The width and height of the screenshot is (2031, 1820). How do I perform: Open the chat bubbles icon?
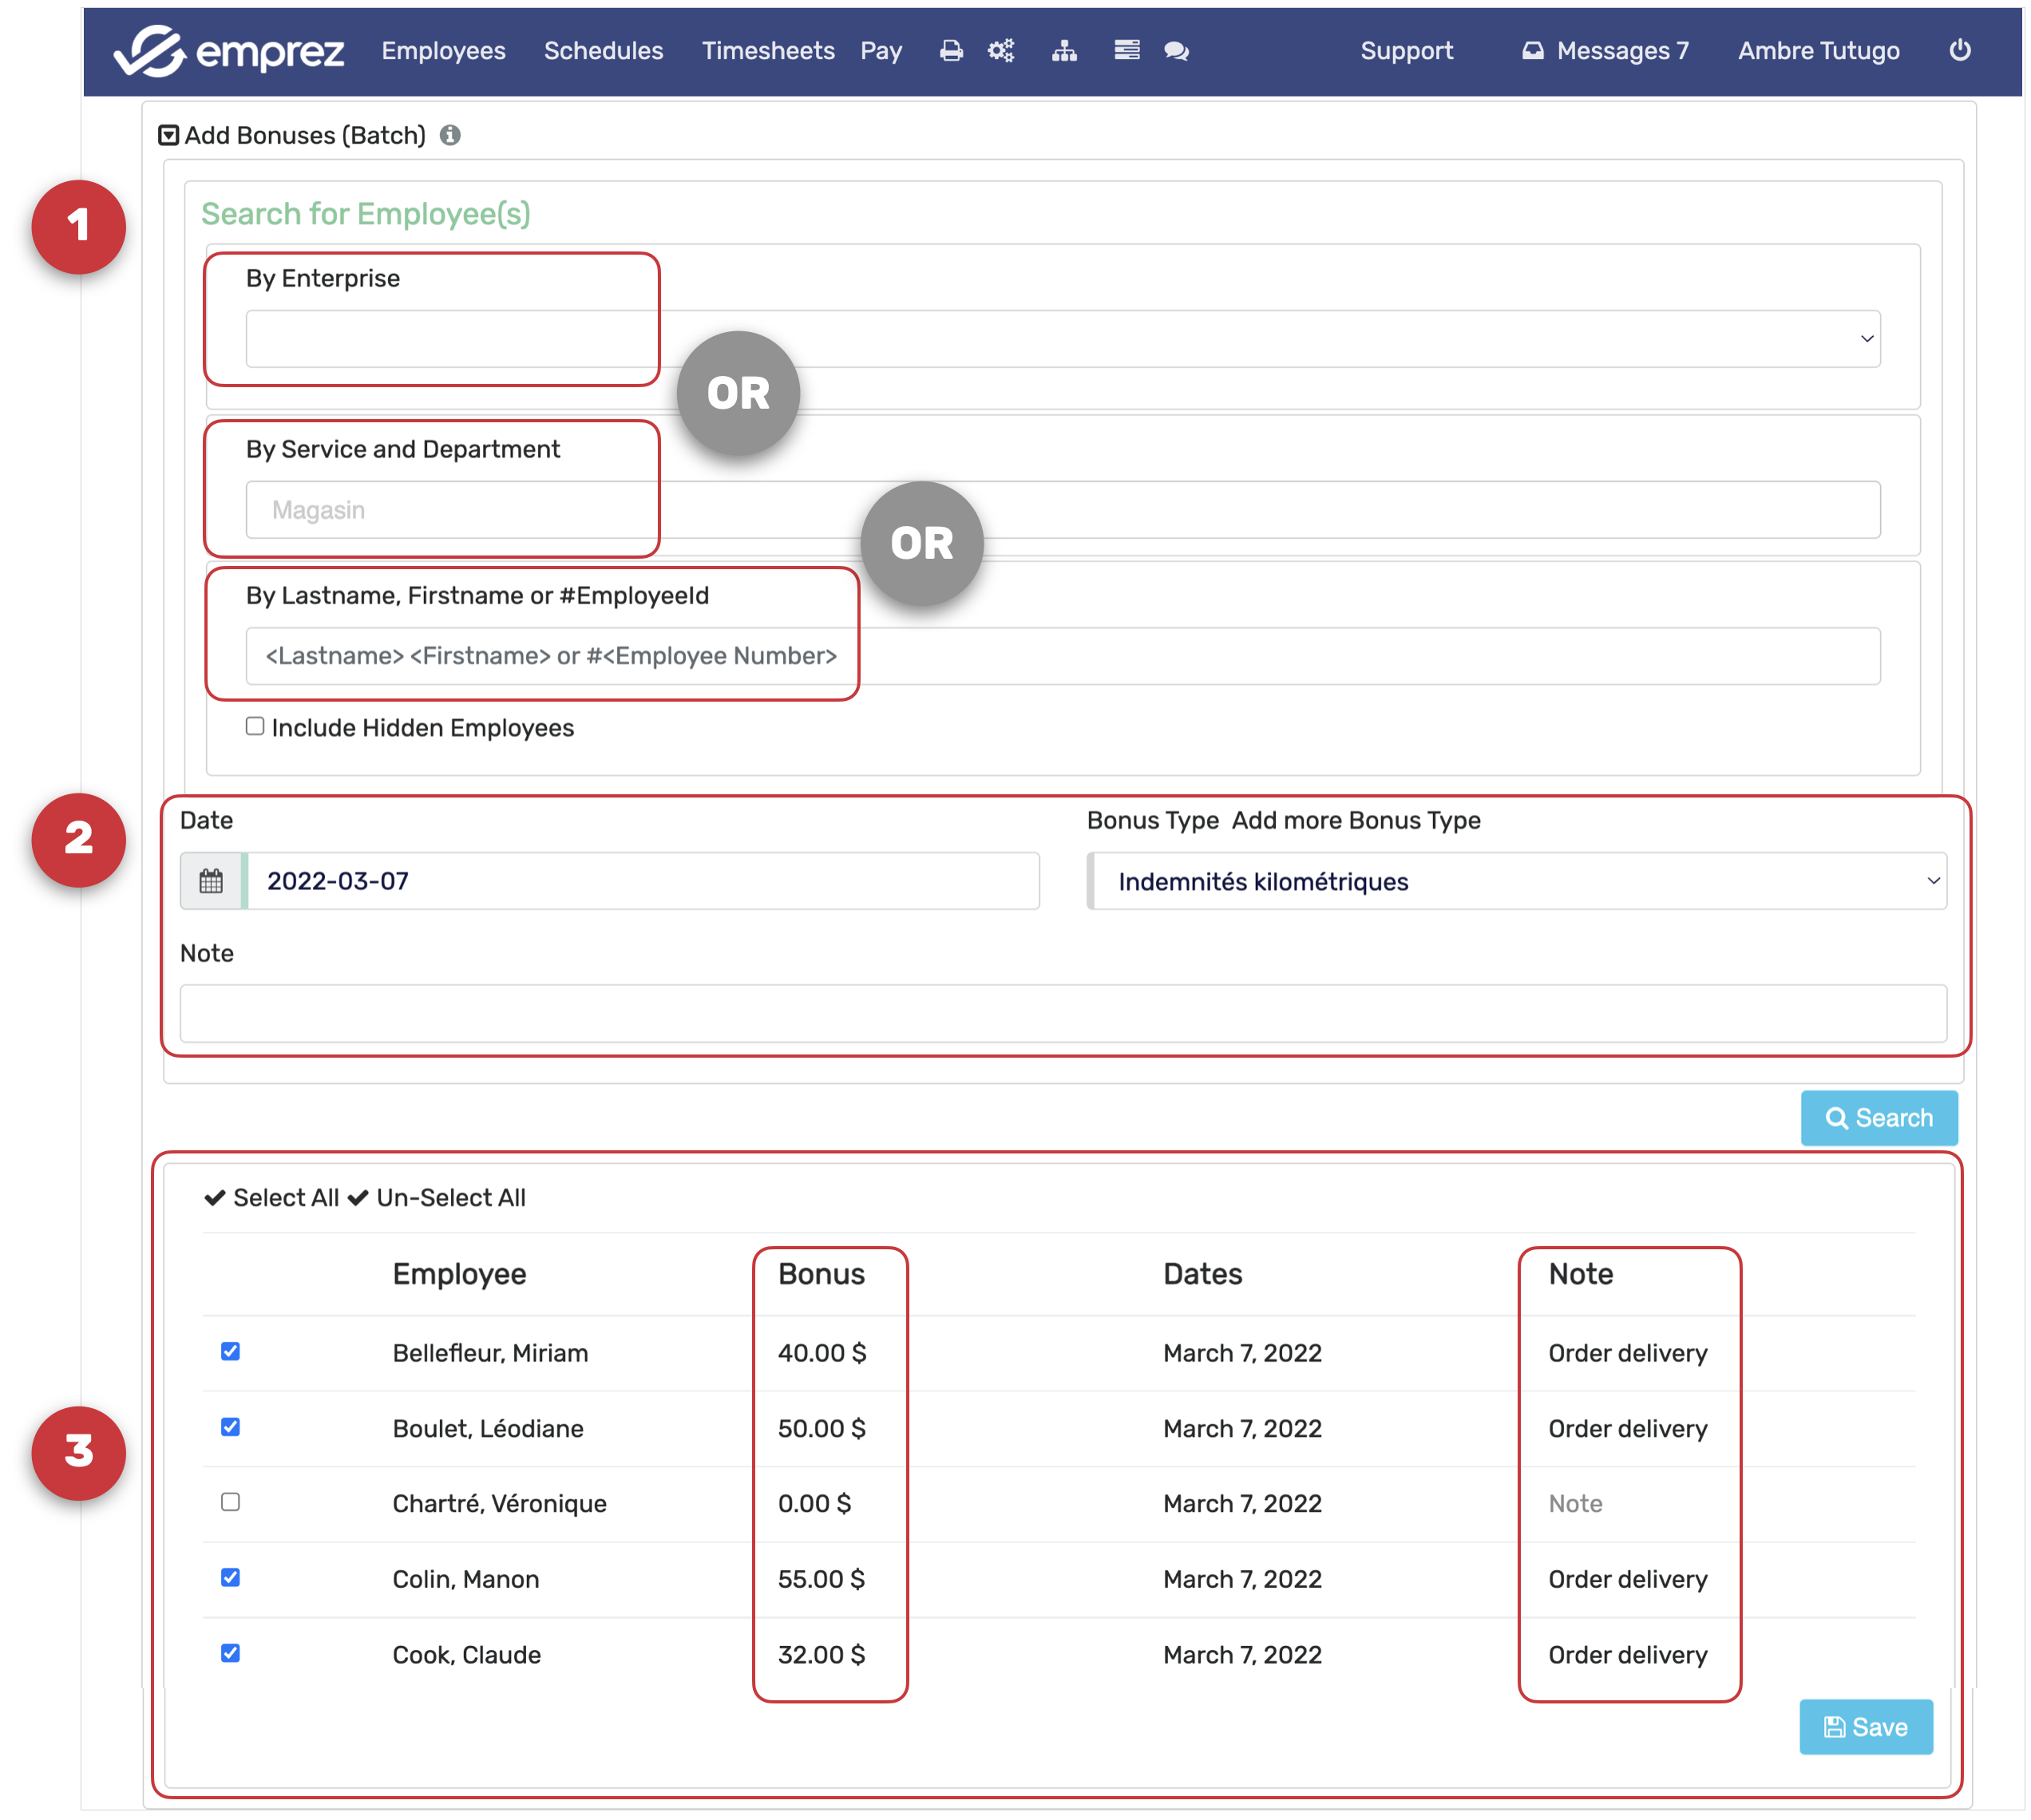click(x=1176, y=51)
